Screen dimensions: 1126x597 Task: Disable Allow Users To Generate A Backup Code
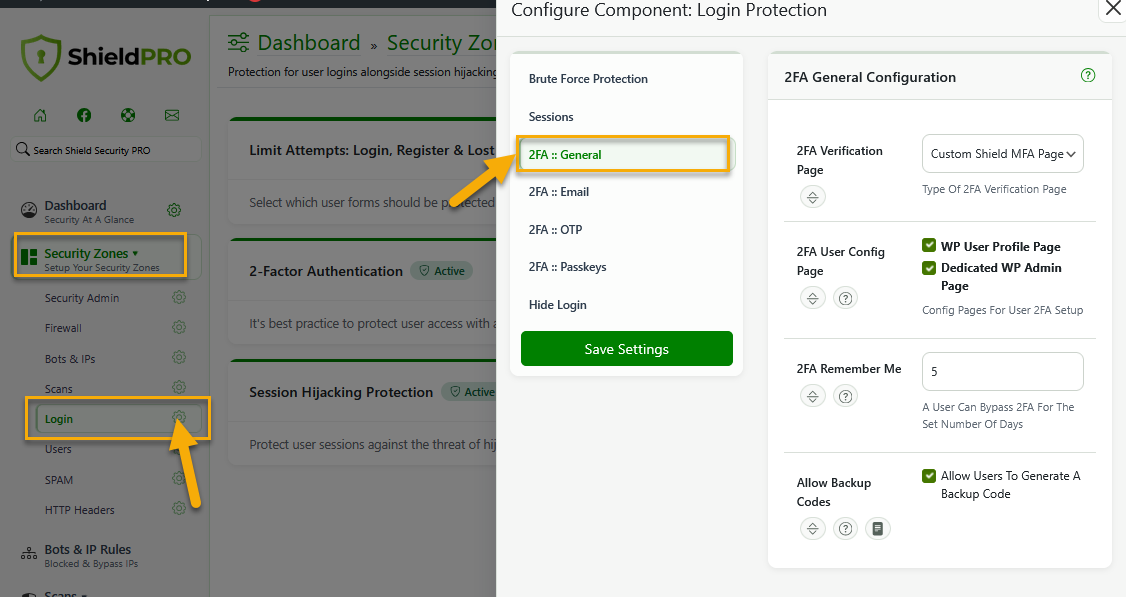click(x=929, y=476)
